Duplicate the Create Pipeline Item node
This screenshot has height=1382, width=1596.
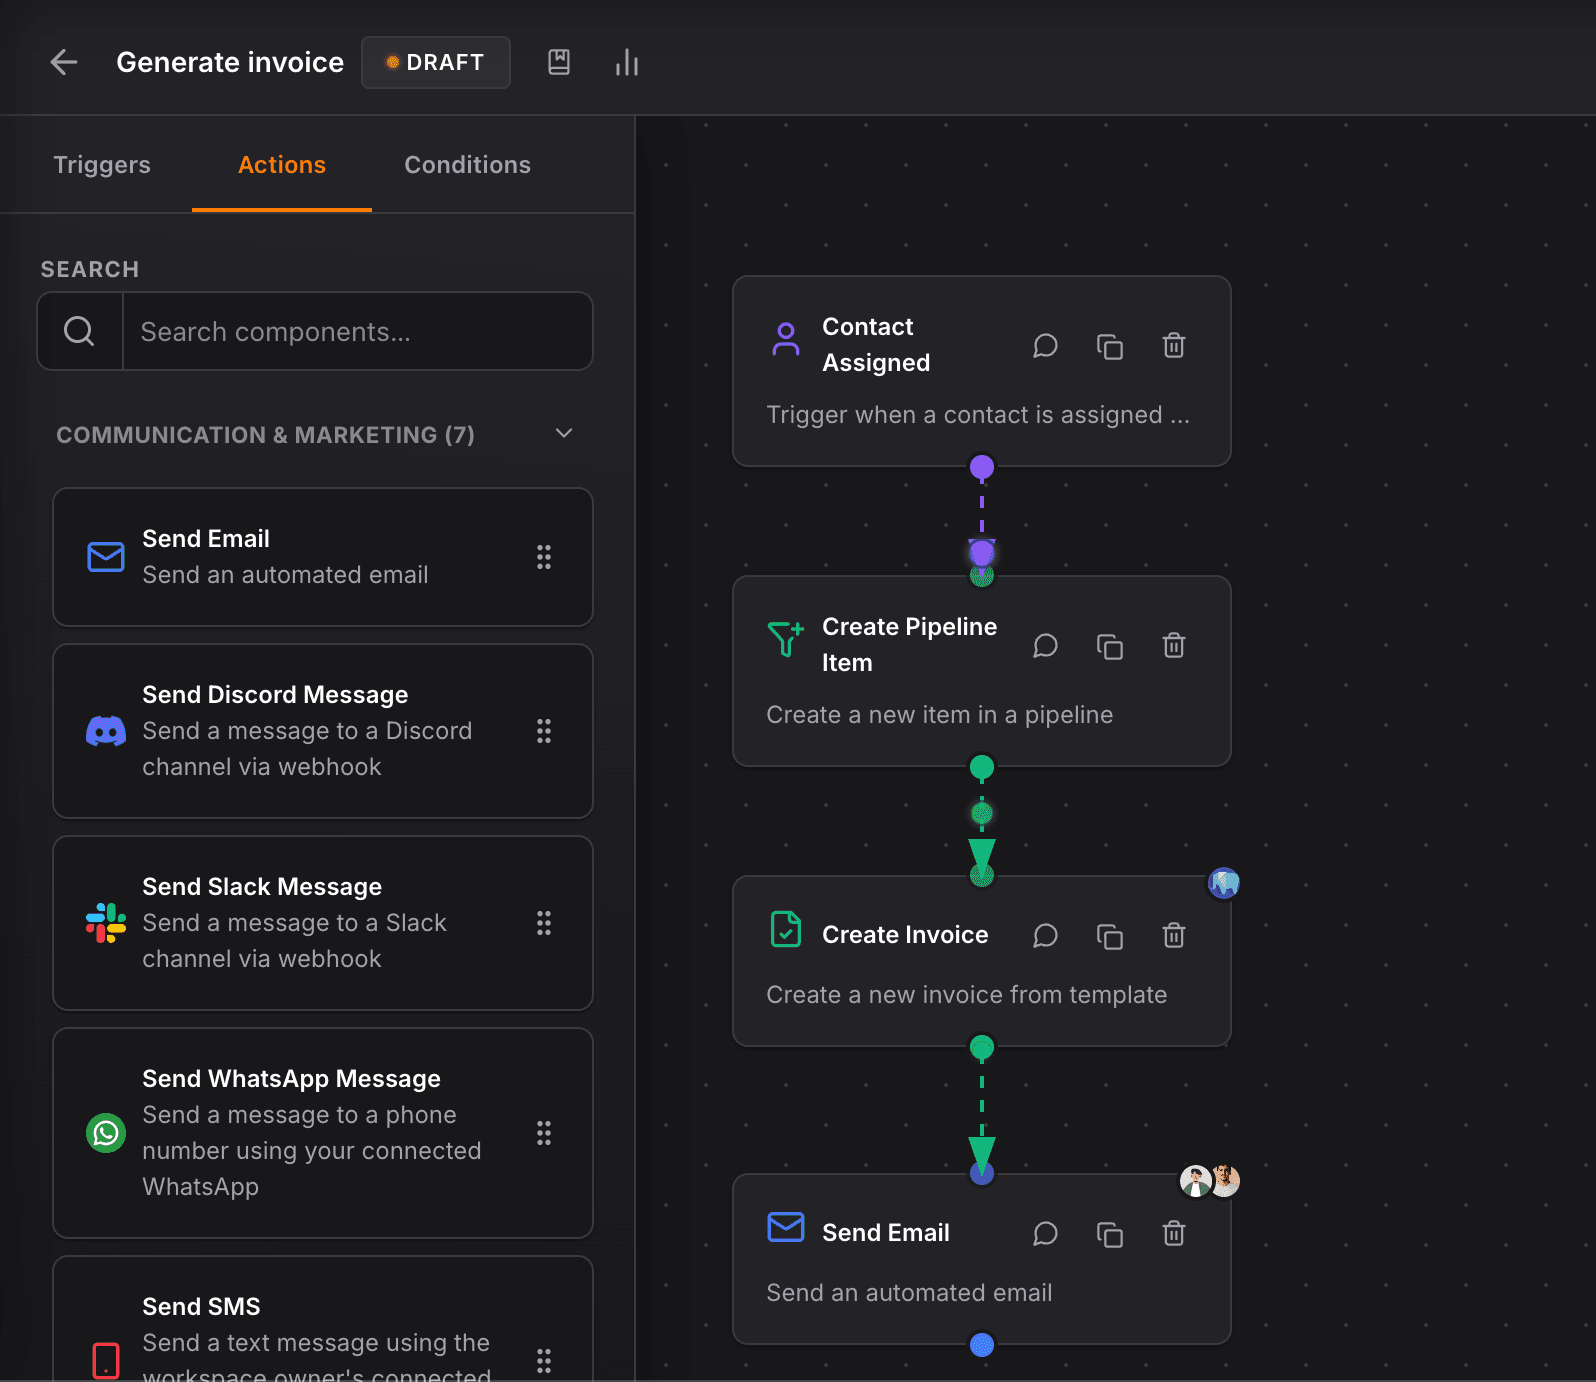click(x=1110, y=646)
